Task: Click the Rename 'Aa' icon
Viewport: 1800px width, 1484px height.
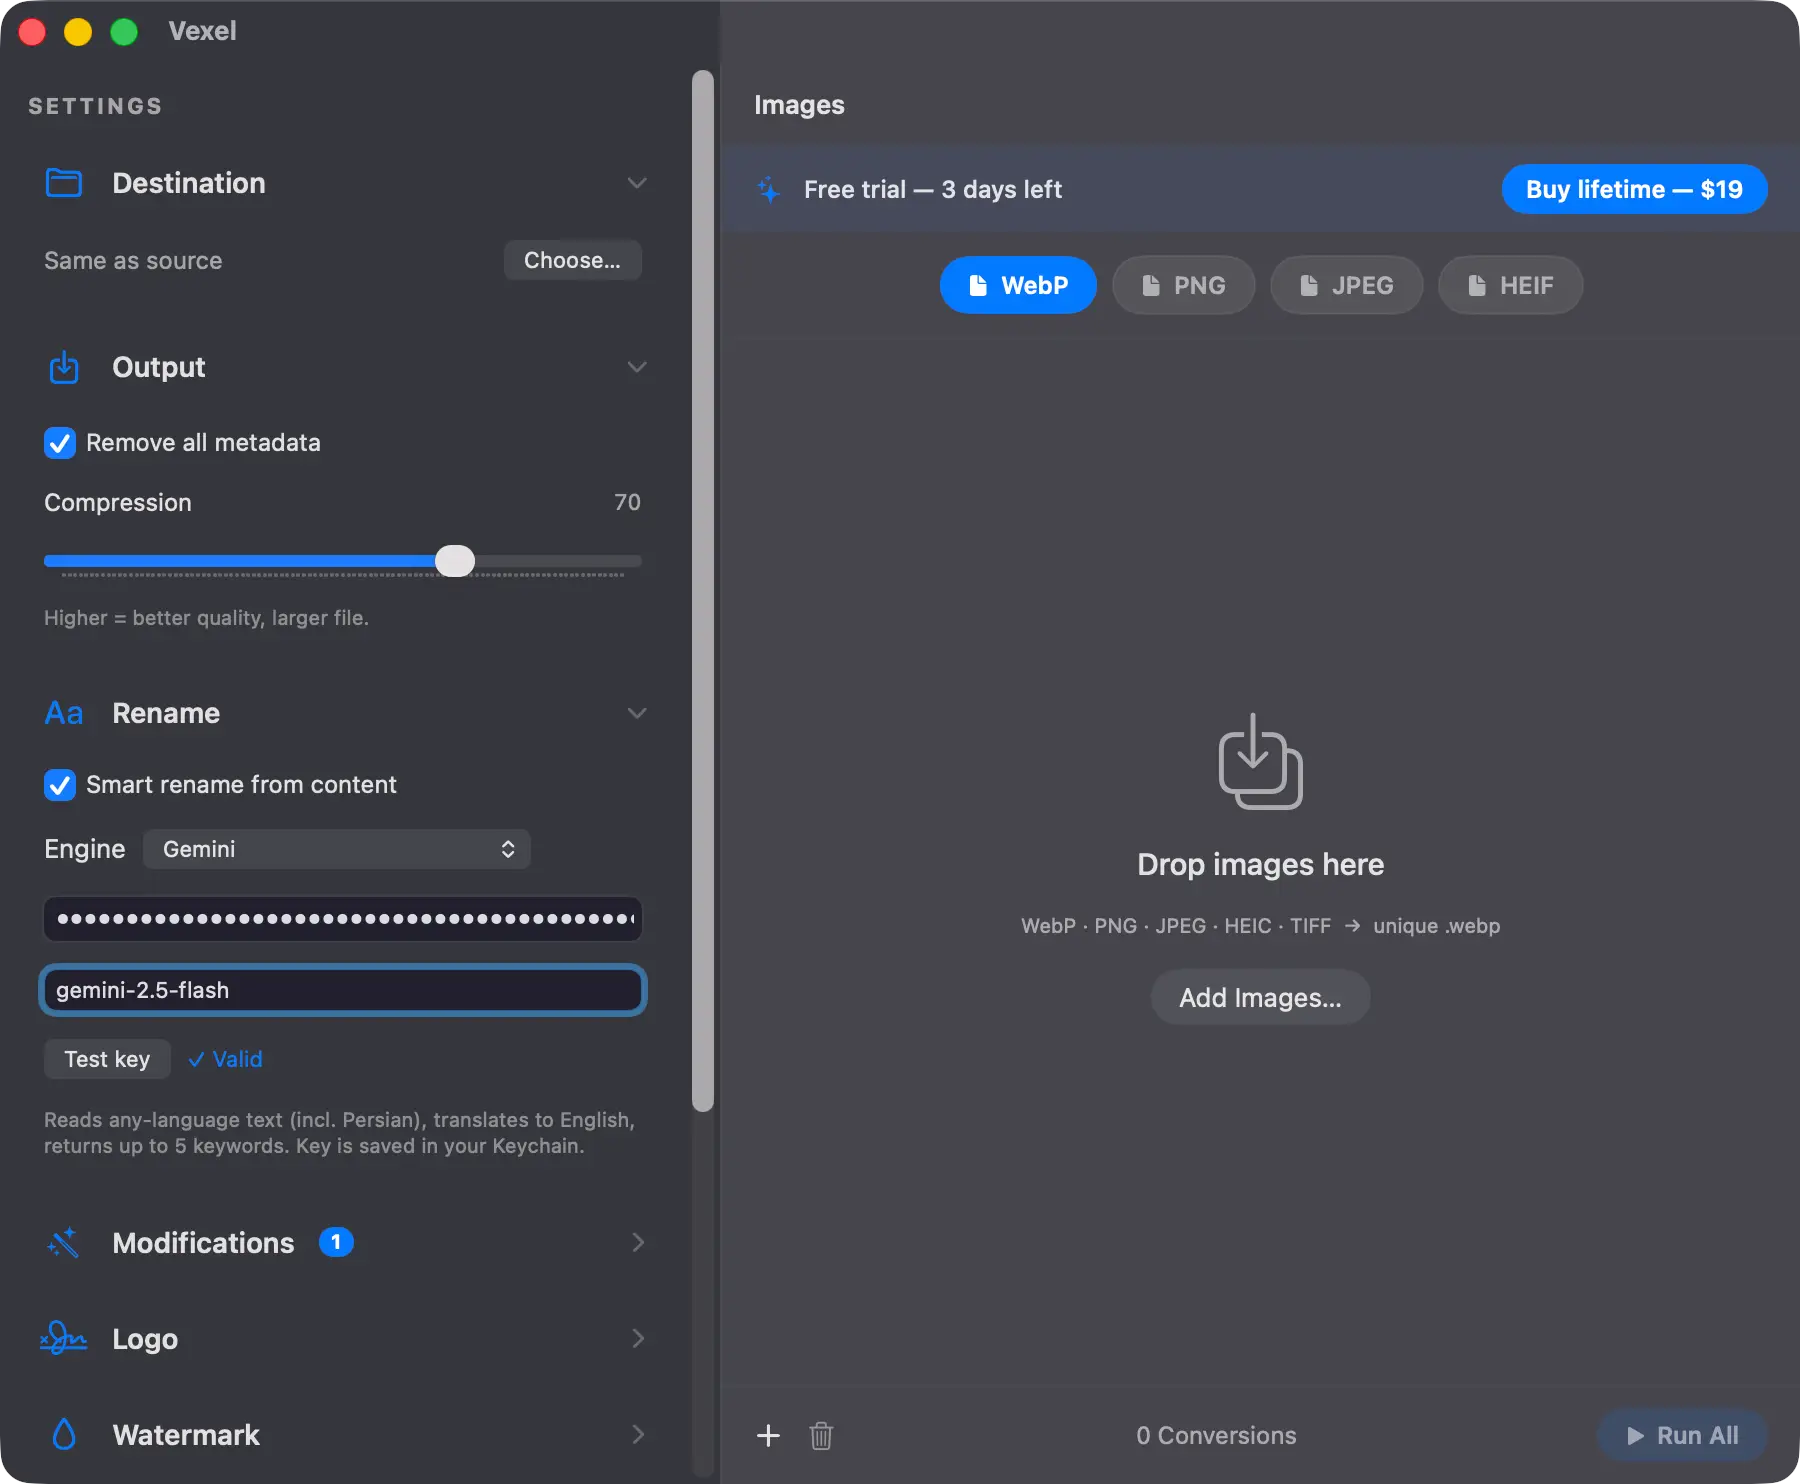Action: (x=64, y=713)
